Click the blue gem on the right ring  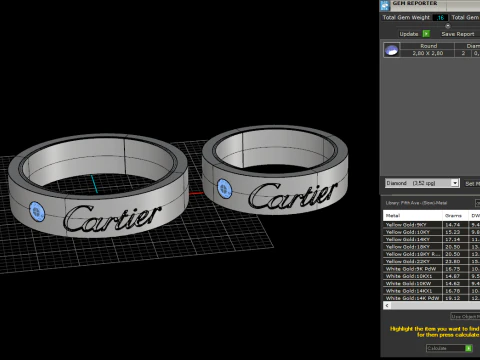[224, 189]
